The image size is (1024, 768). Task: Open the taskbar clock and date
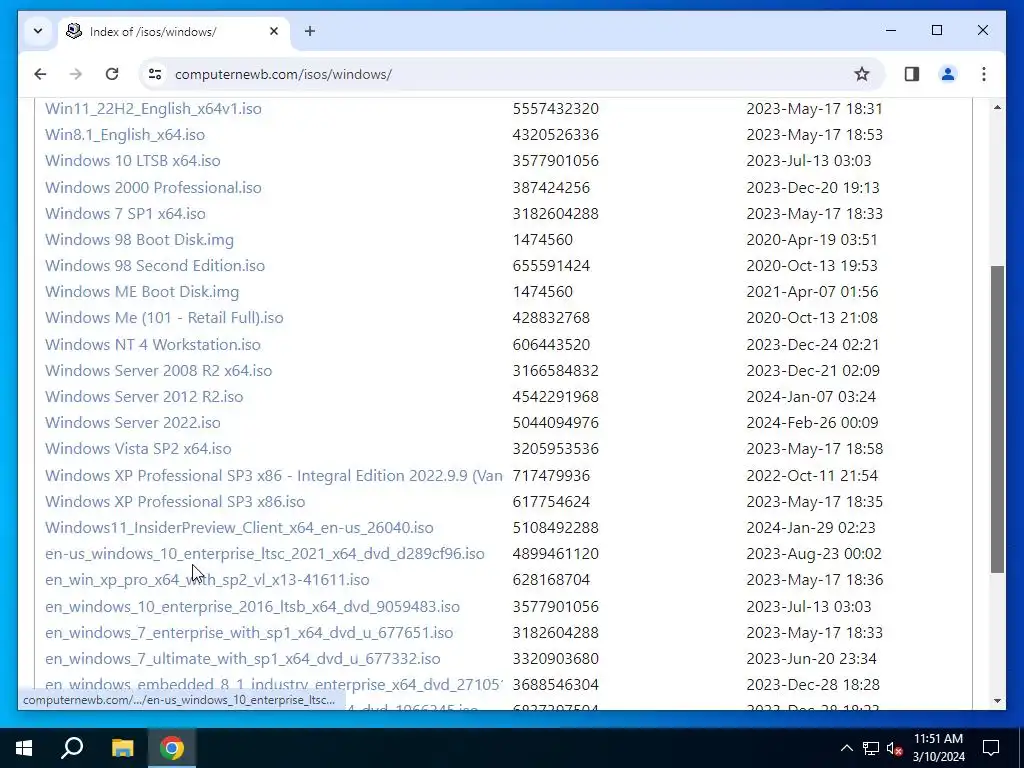pyautogui.click(x=938, y=748)
